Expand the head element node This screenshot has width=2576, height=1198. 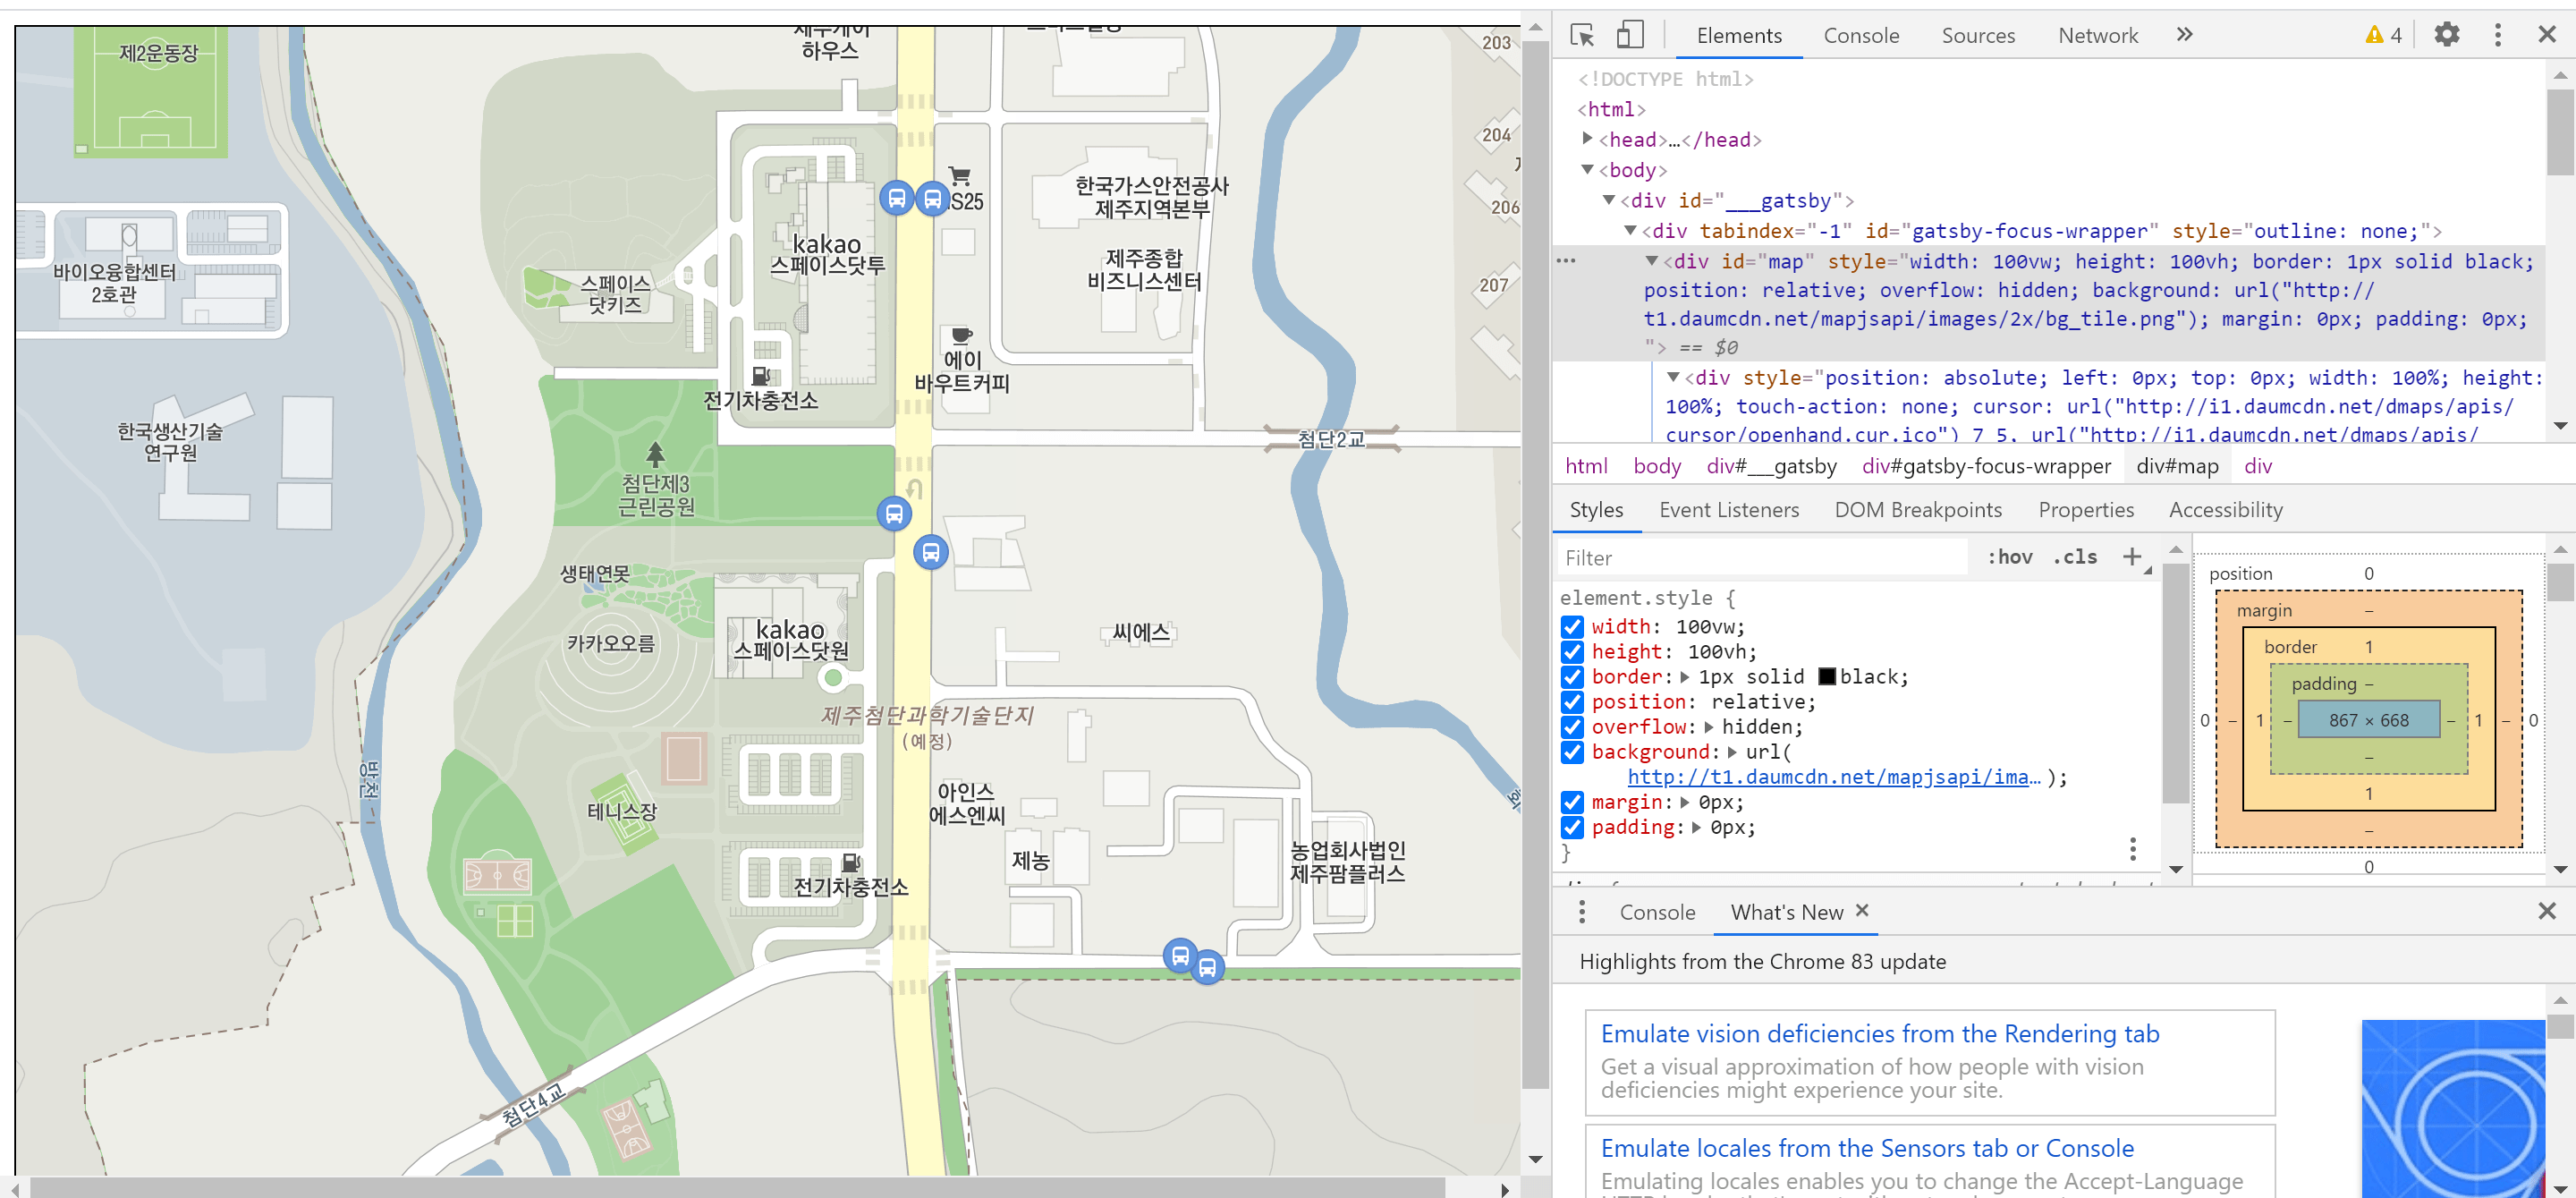(x=1588, y=140)
